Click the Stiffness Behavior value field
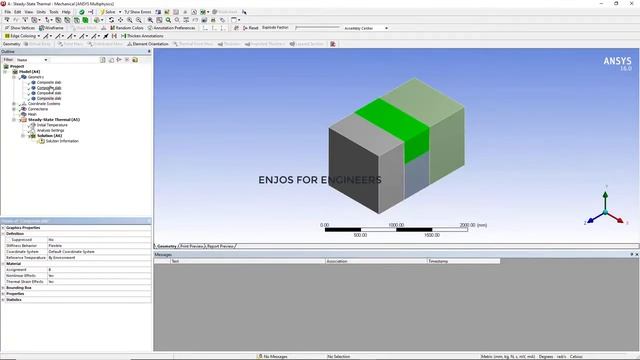 tap(99, 246)
